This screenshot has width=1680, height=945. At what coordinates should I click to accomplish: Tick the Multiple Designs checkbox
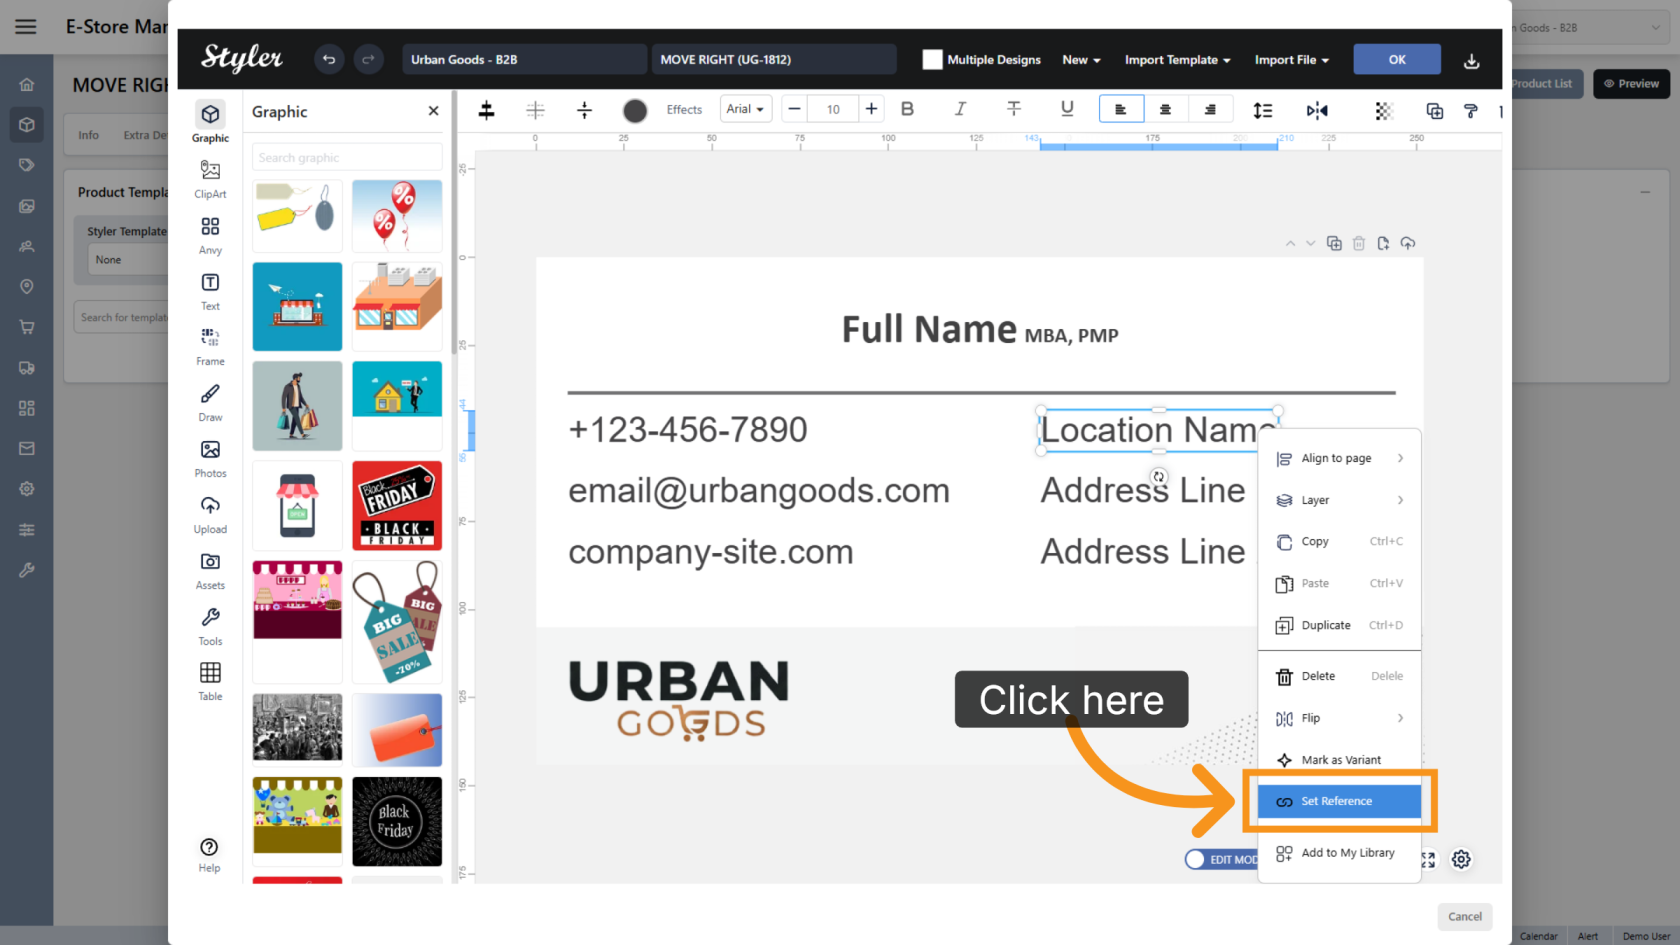pyautogui.click(x=932, y=60)
